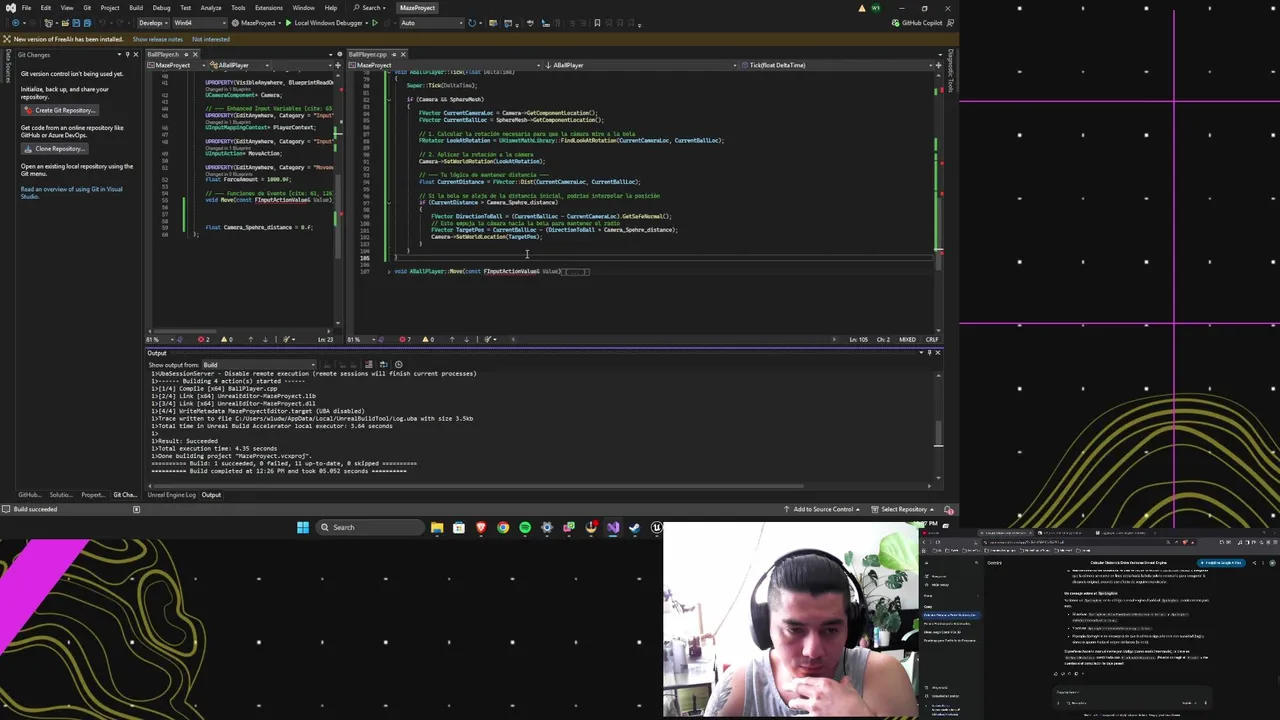
Task: Click the Create Git Repository button
Action: pyautogui.click(x=59, y=110)
